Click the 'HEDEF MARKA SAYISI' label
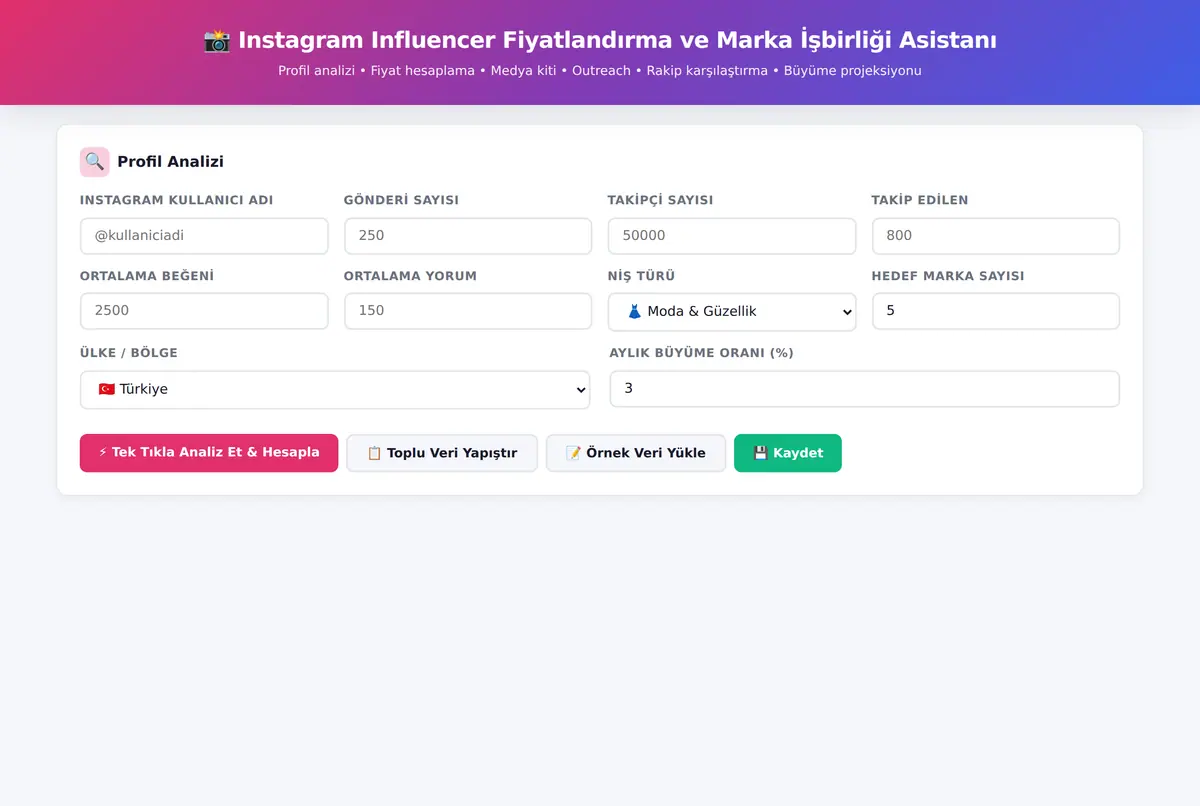Image resolution: width=1200 pixels, height=806 pixels. pos(948,276)
